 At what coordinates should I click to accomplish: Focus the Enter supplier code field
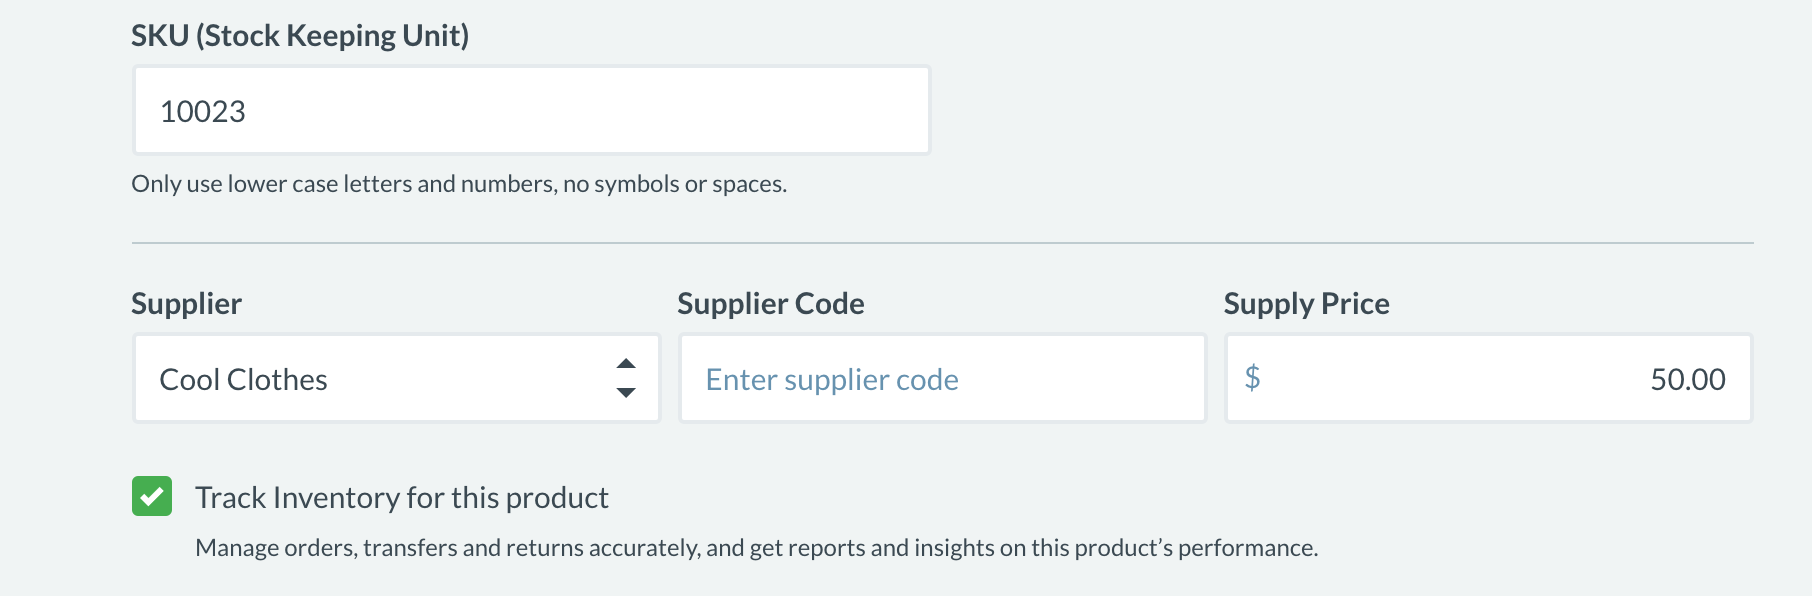tap(942, 379)
